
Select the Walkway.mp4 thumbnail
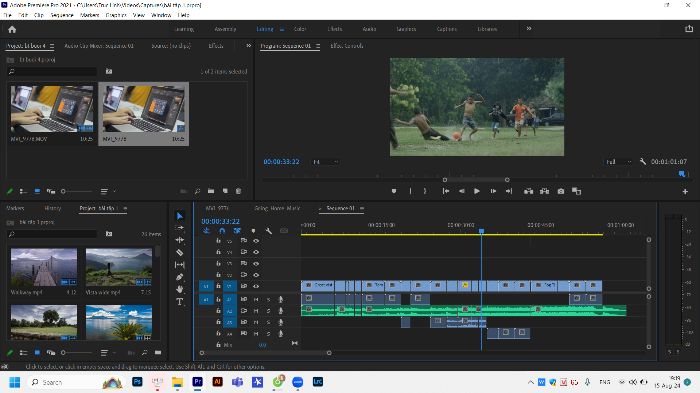pyautogui.click(x=44, y=267)
